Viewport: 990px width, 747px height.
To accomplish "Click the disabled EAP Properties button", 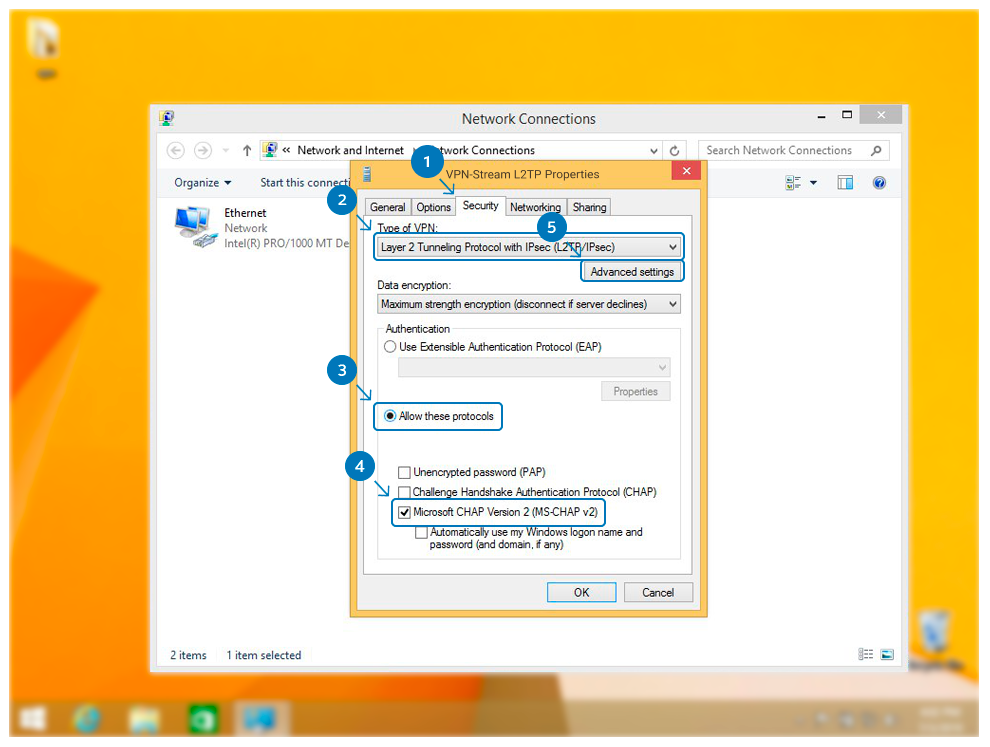I will pyautogui.click(x=635, y=391).
